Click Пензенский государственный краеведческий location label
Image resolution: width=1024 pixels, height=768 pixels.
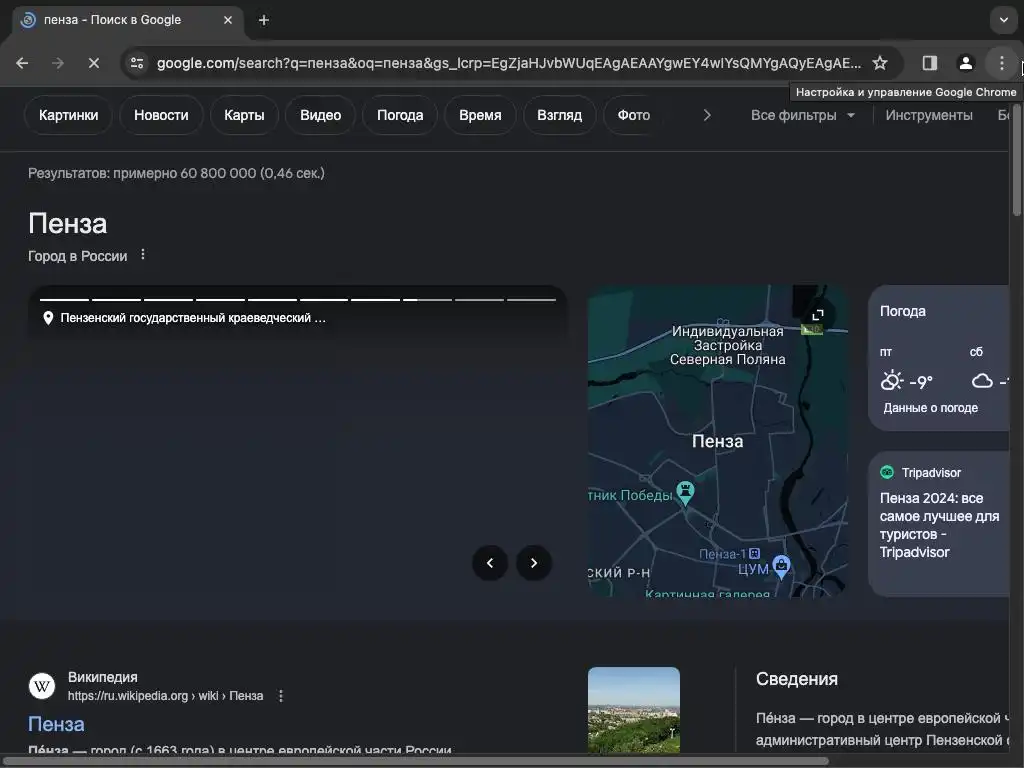[184, 318]
